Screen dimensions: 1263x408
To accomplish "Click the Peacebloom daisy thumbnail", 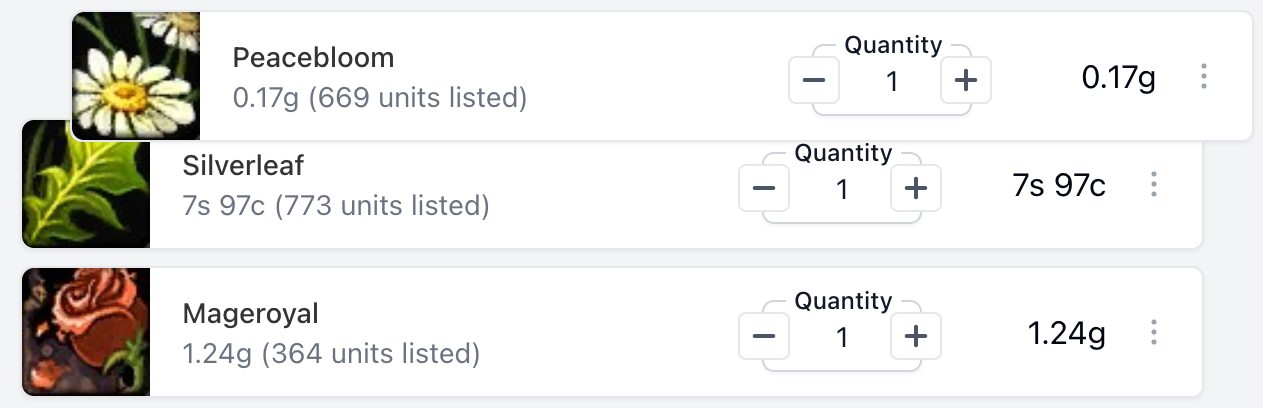I will 136,76.
